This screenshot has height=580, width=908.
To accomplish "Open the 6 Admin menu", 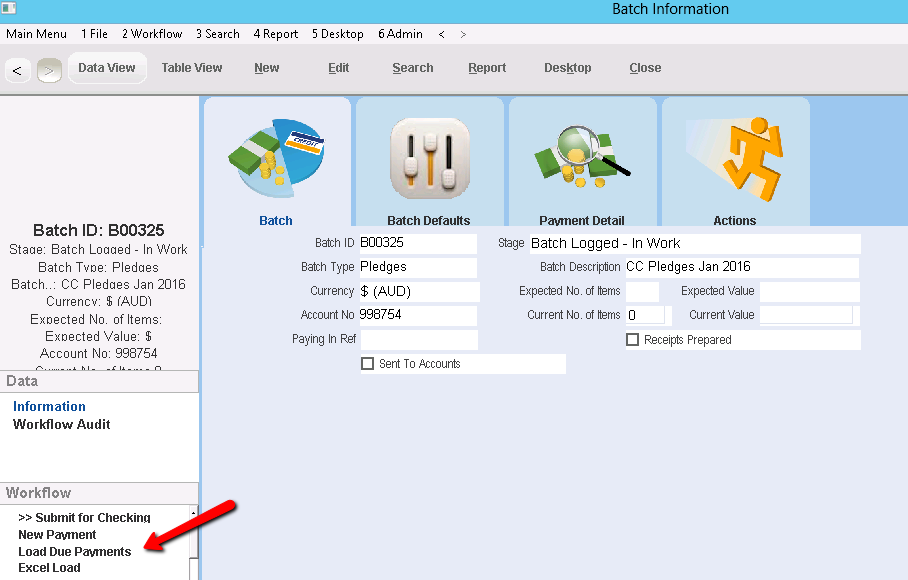I will point(400,34).
